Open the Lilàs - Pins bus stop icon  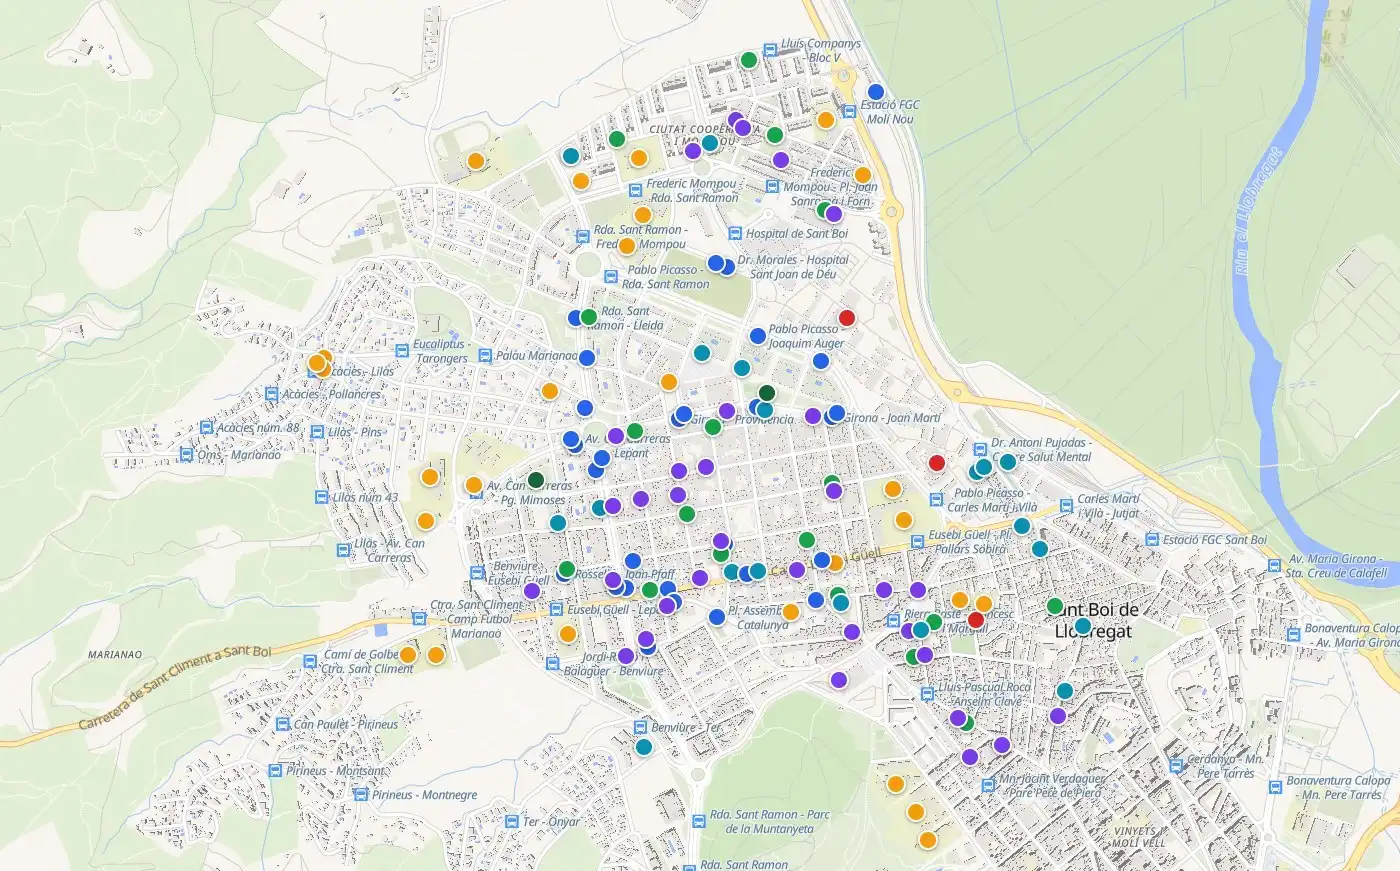point(318,432)
